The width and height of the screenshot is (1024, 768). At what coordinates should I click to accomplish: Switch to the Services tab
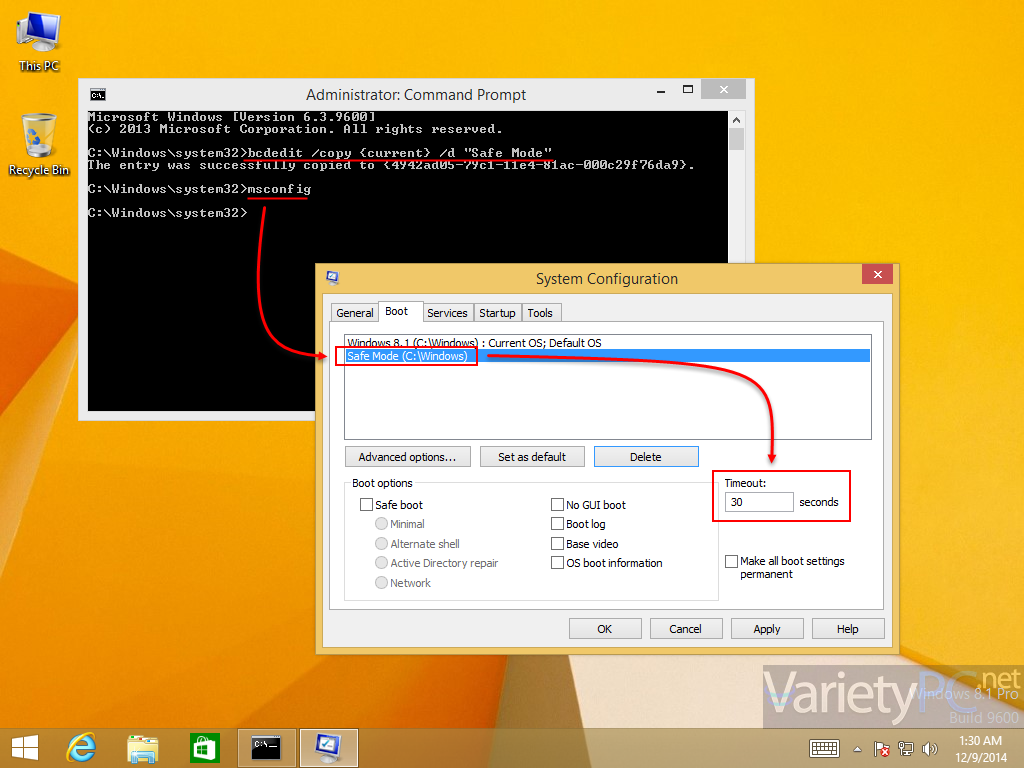(x=447, y=312)
